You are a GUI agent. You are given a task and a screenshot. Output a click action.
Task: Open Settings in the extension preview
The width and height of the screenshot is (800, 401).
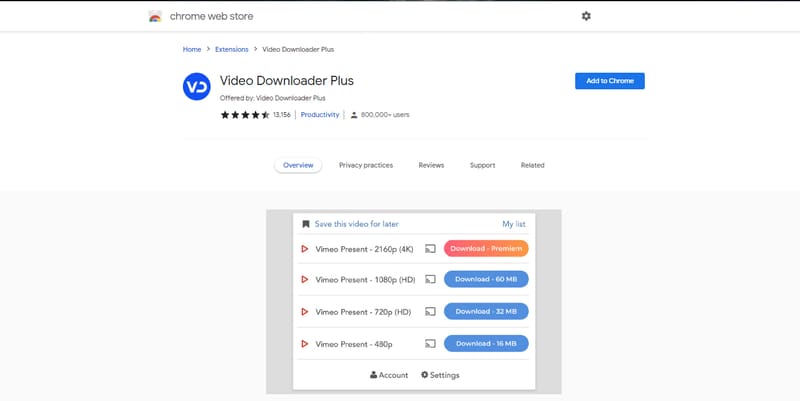coord(440,375)
